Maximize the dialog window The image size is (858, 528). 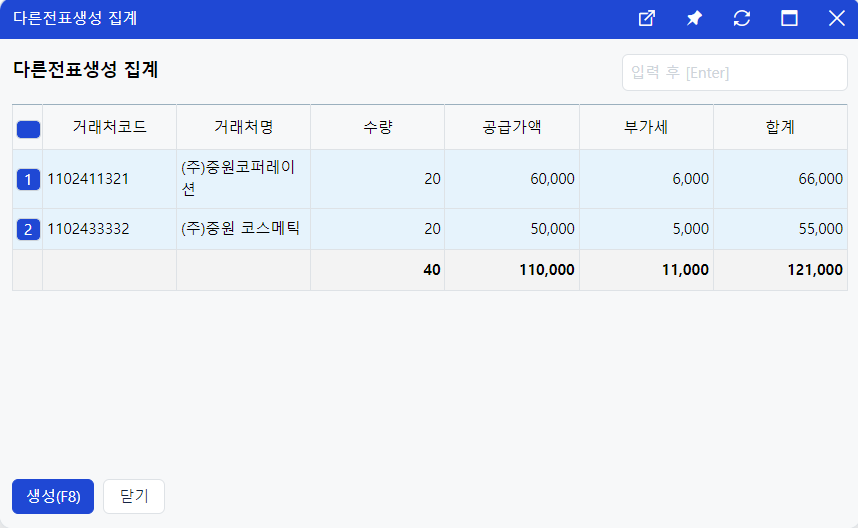789,19
